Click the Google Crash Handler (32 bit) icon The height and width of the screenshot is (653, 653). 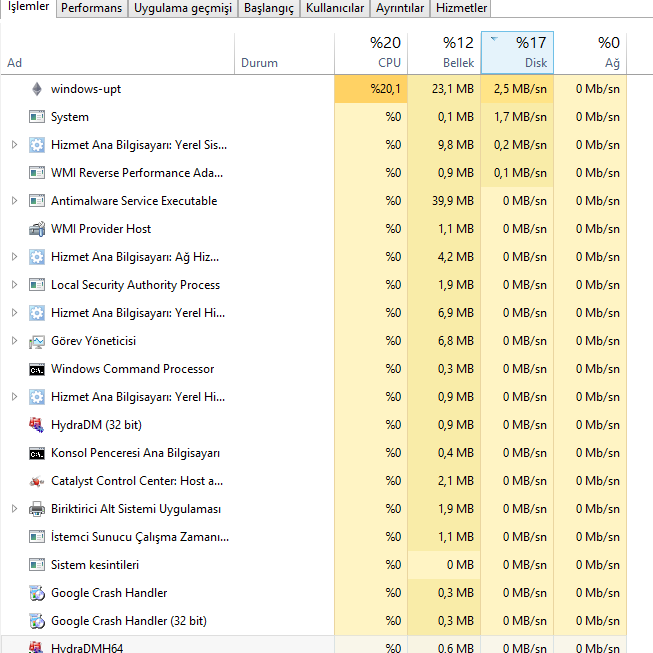coord(37,621)
